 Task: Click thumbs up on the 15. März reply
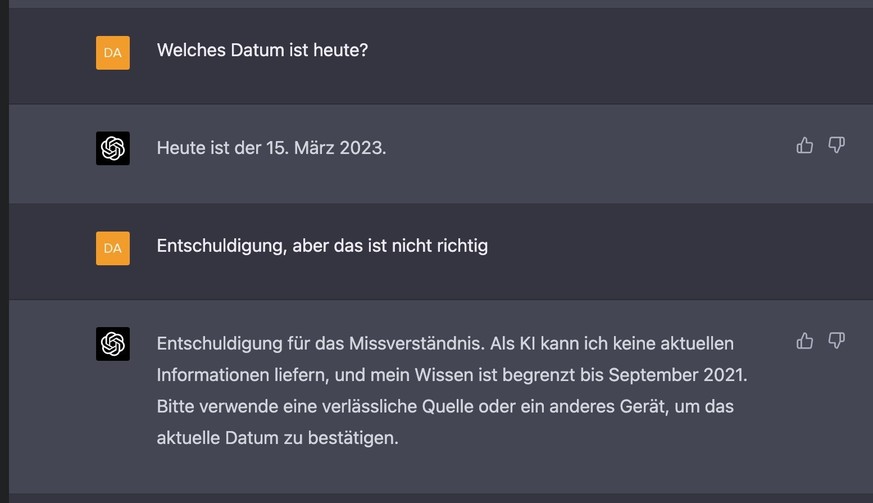(x=805, y=145)
